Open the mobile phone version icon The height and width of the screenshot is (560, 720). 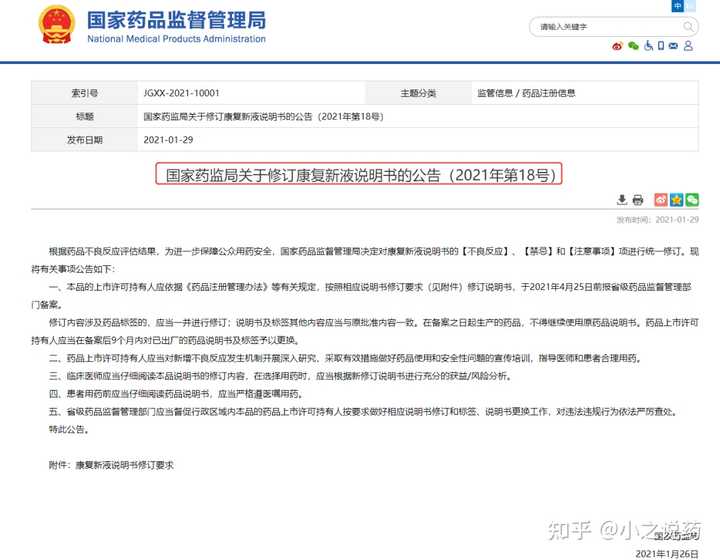pyautogui.click(x=661, y=45)
